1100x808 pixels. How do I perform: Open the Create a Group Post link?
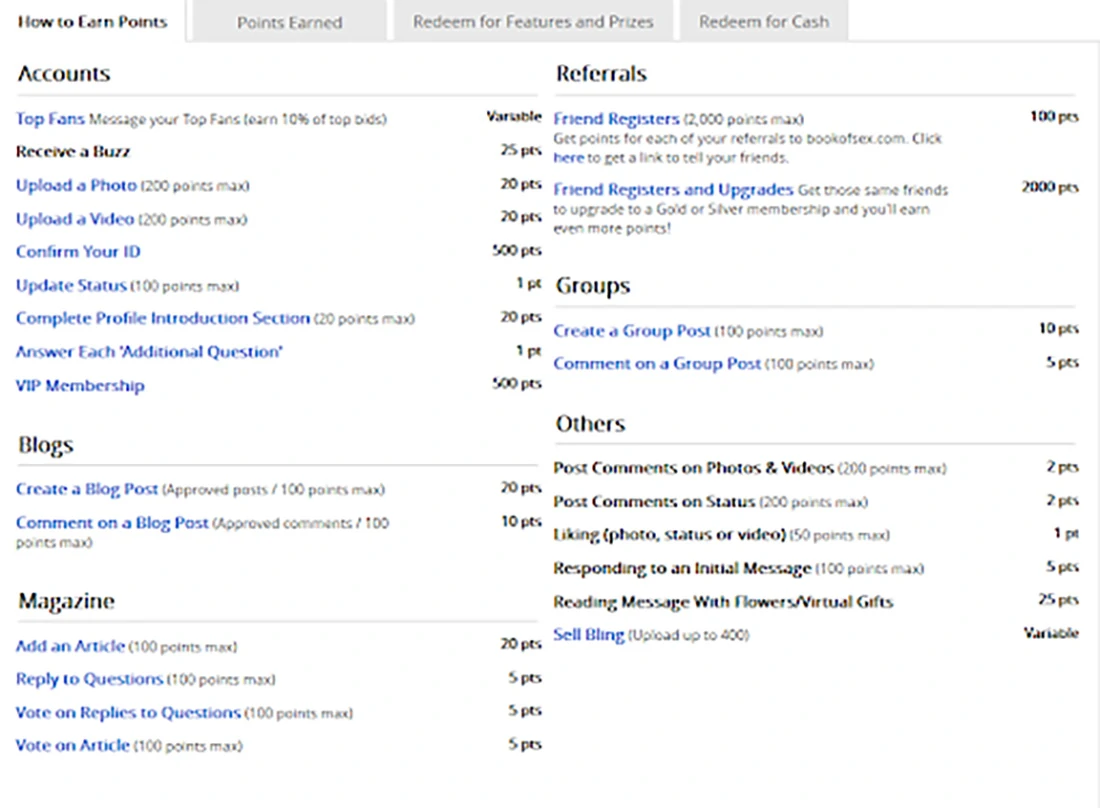[632, 331]
